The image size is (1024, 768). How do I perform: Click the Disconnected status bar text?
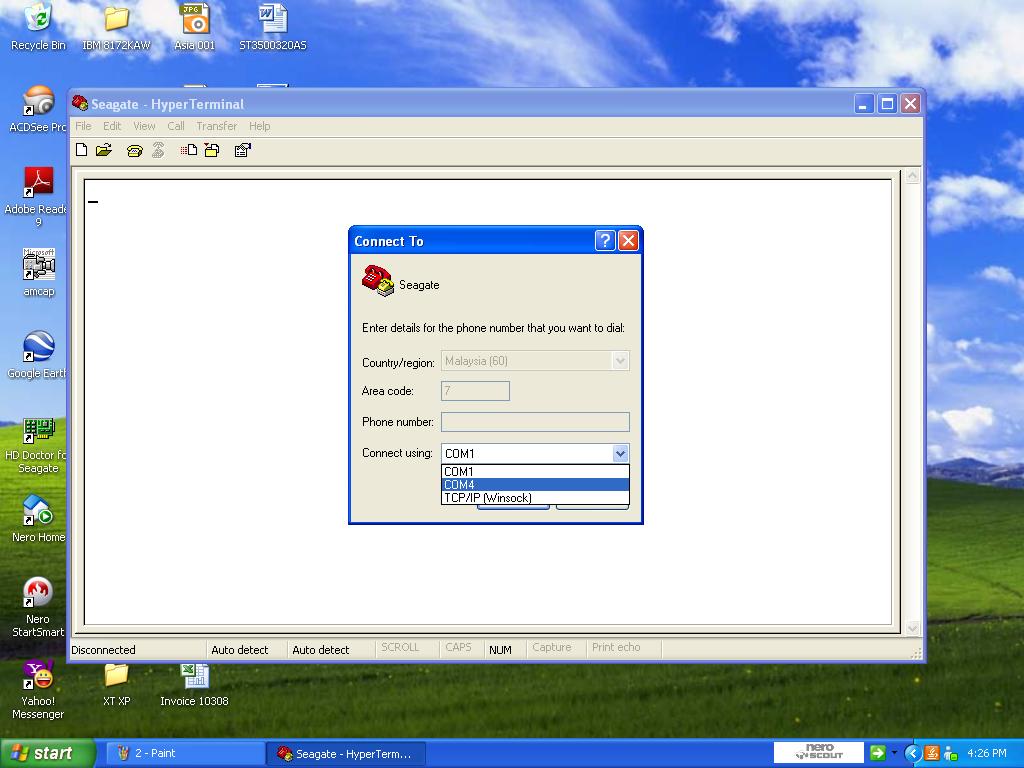point(103,650)
